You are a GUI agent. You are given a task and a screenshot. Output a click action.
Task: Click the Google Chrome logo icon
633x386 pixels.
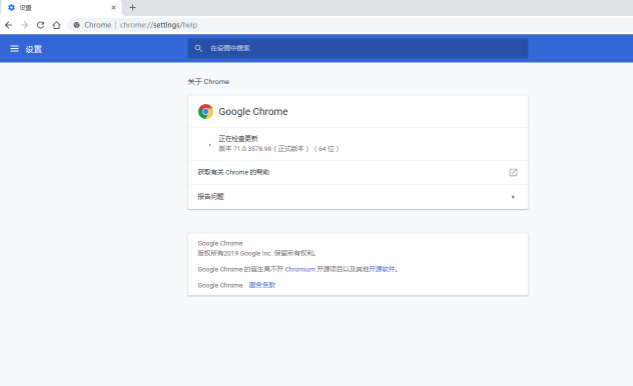(205, 111)
